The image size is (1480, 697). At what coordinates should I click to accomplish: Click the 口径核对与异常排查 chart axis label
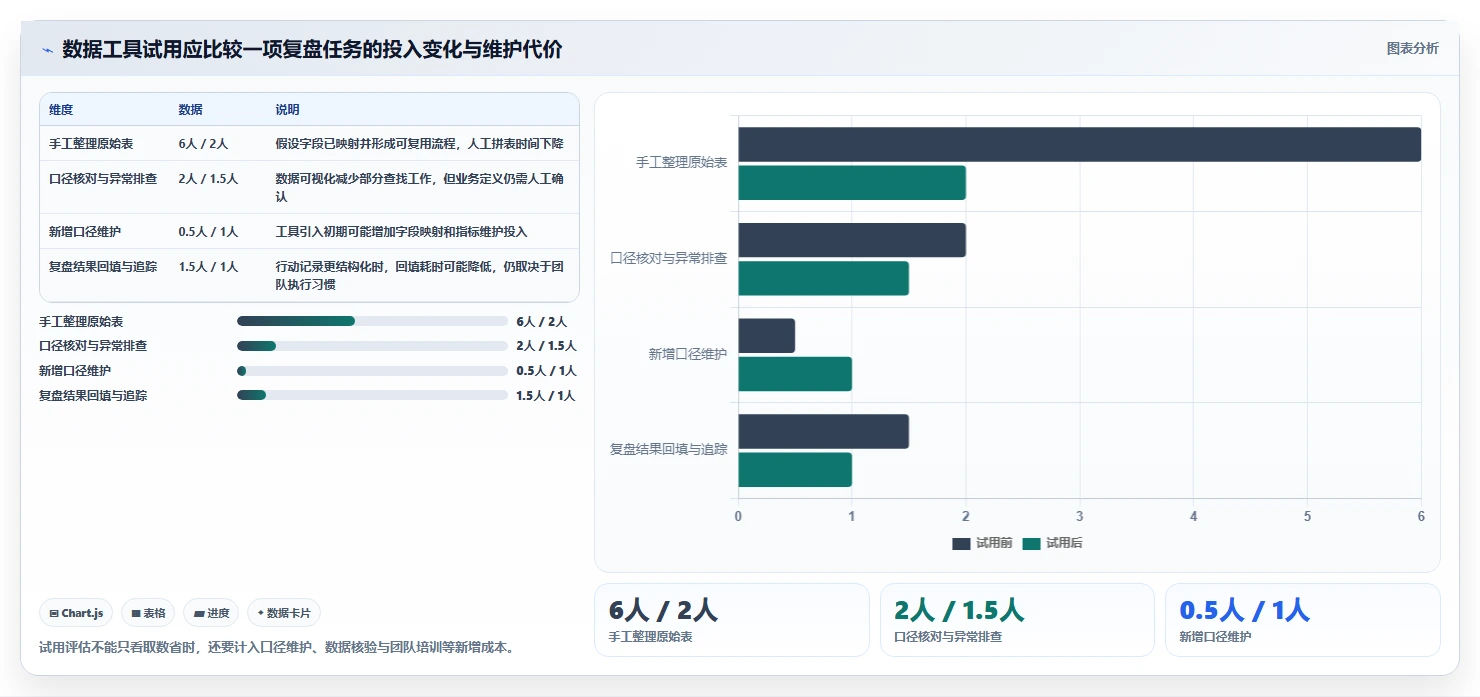point(669,258)
